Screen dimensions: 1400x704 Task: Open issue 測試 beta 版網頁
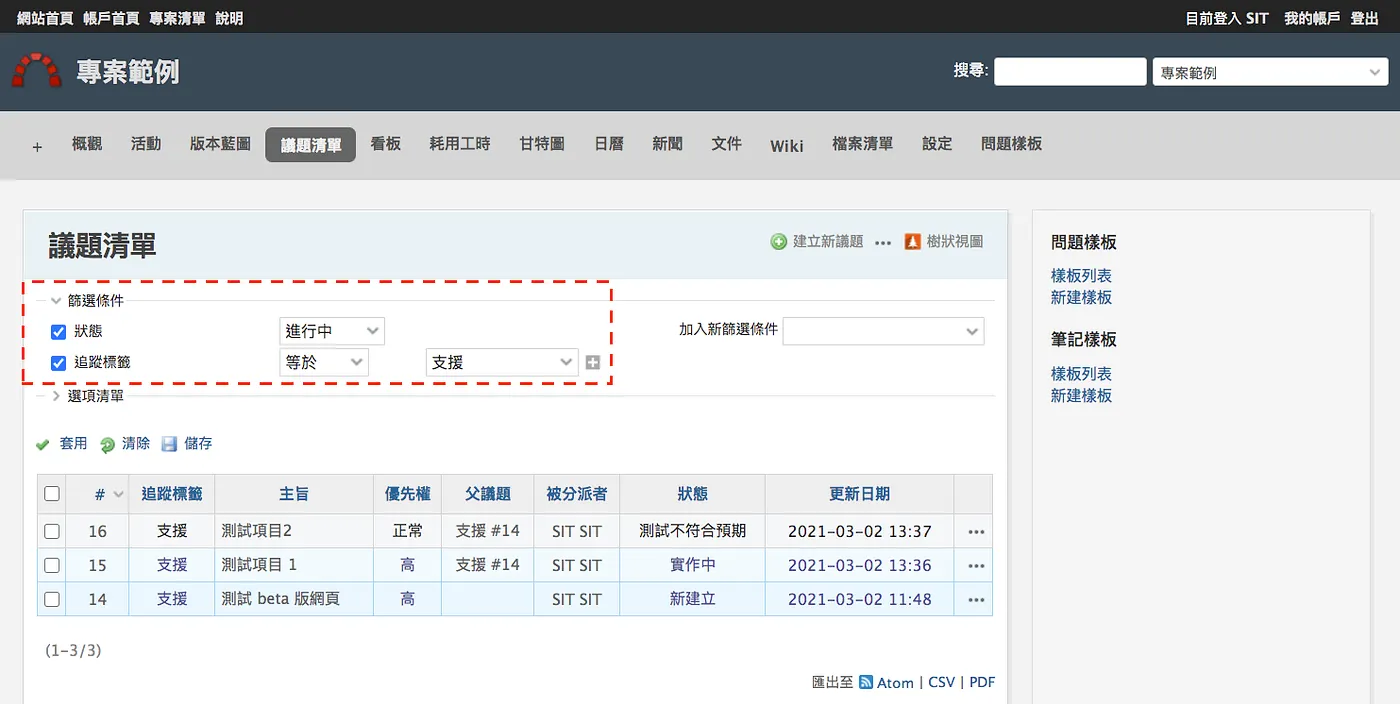click(x=281, y=599)
